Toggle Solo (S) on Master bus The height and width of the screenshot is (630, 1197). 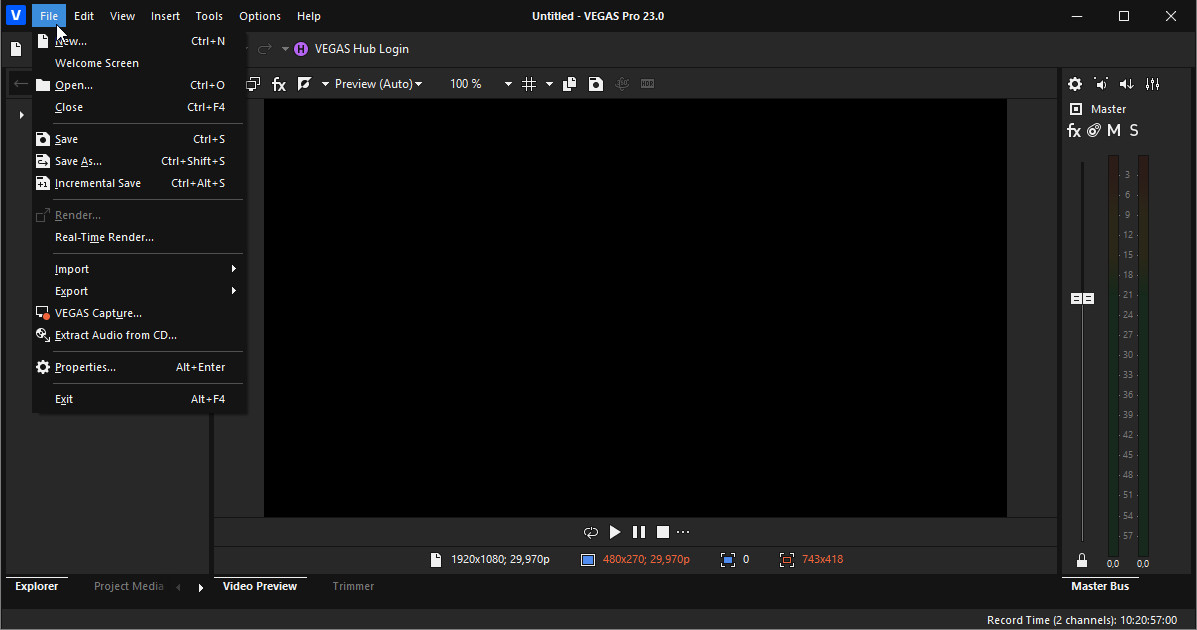(x=1134, y=131)
